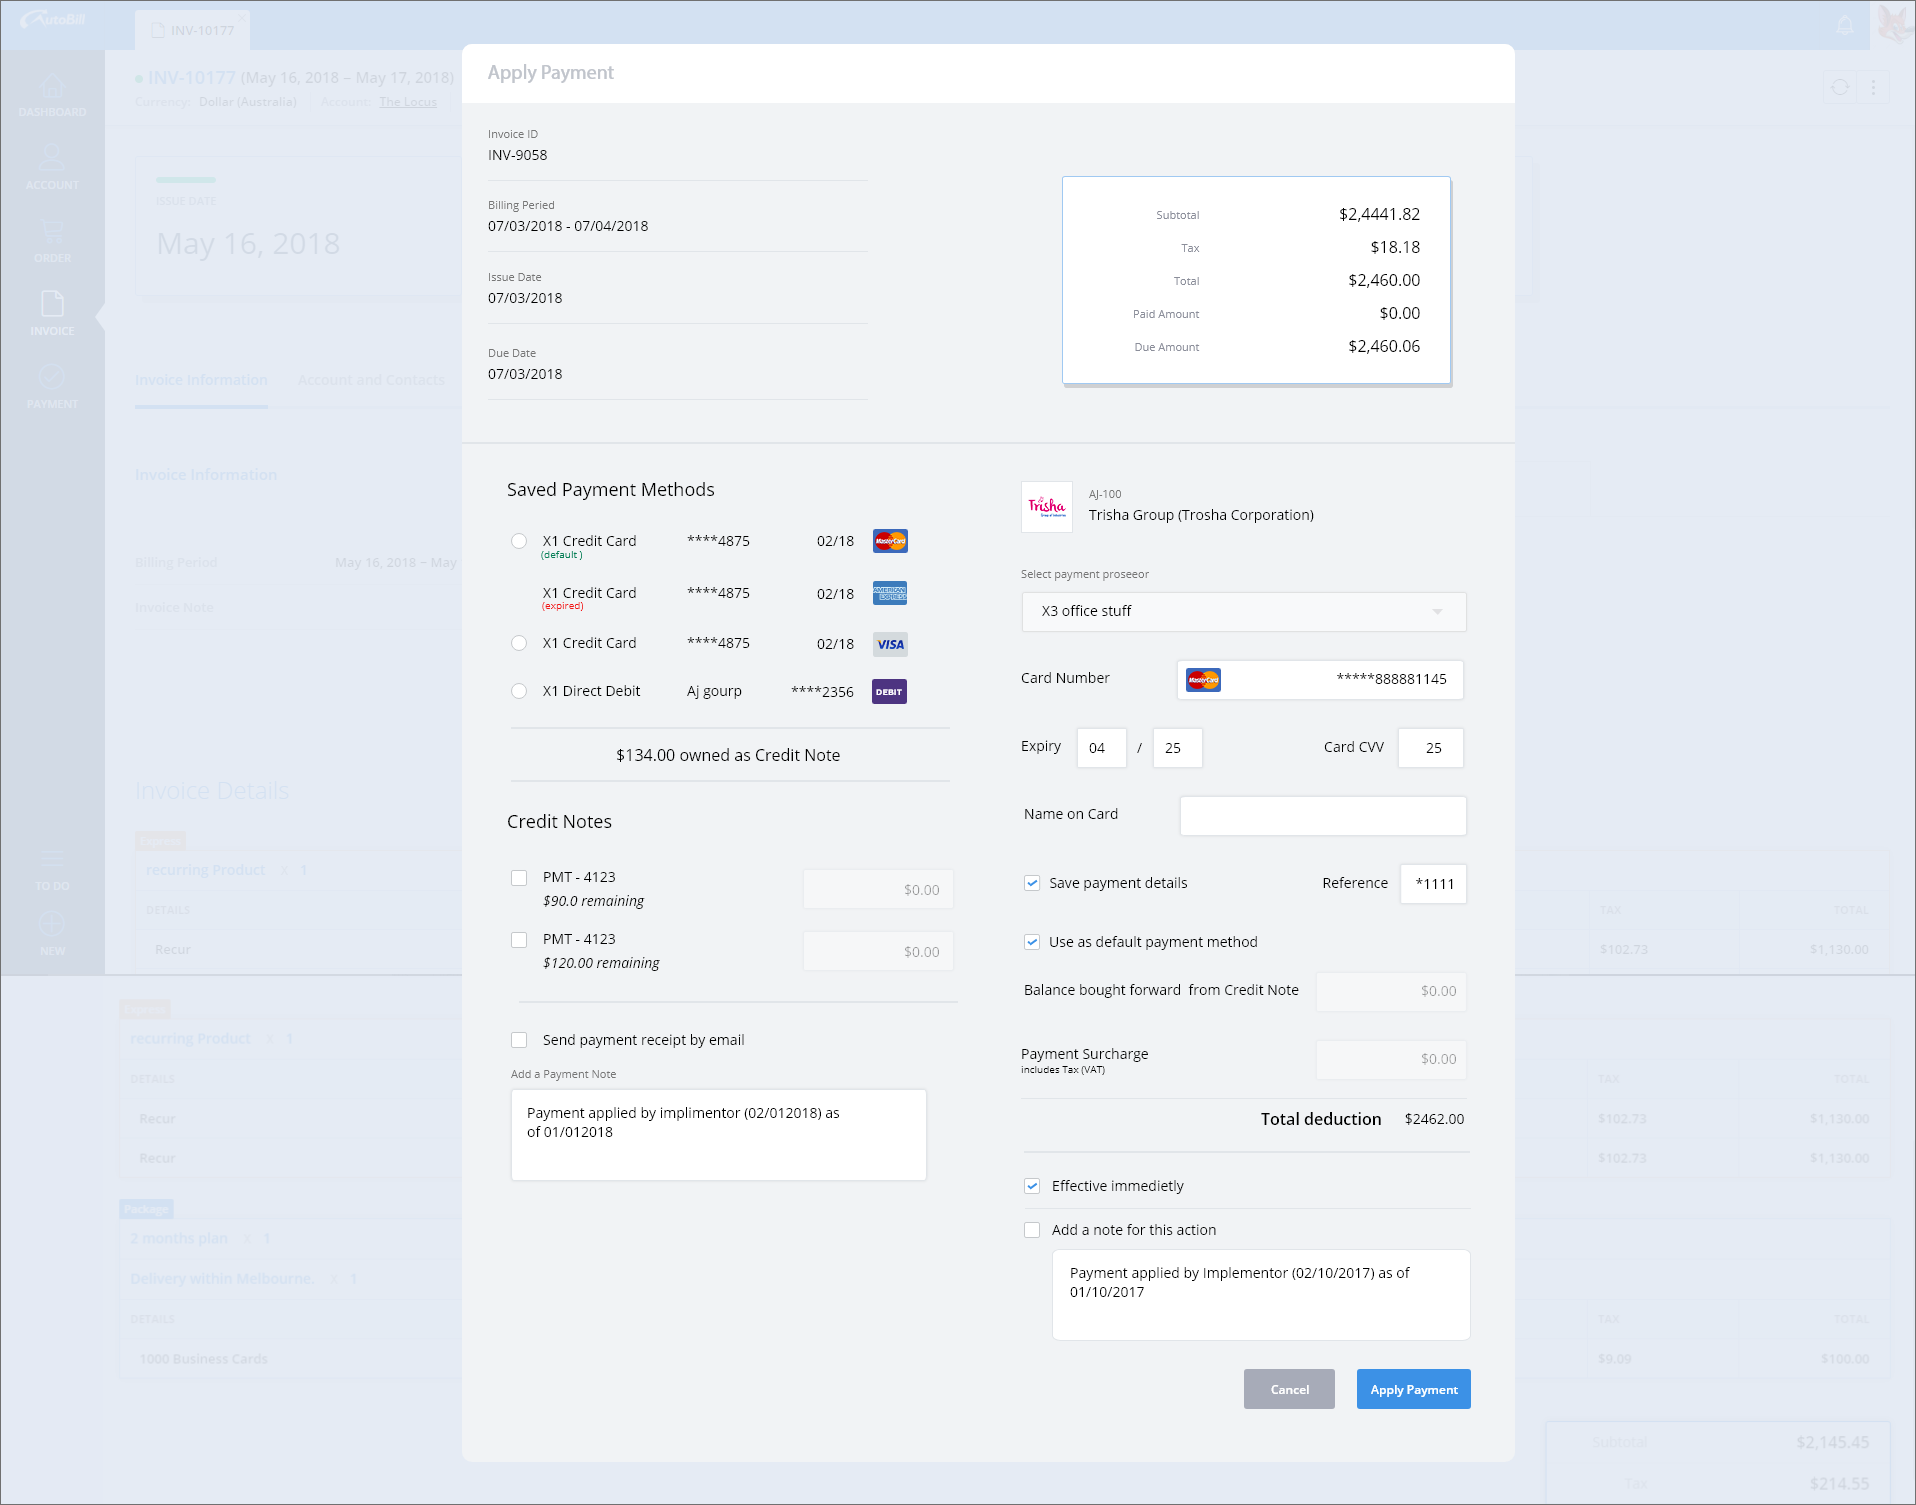
Task: Click the Apply Payment button
Action: pos(1413,1389)
